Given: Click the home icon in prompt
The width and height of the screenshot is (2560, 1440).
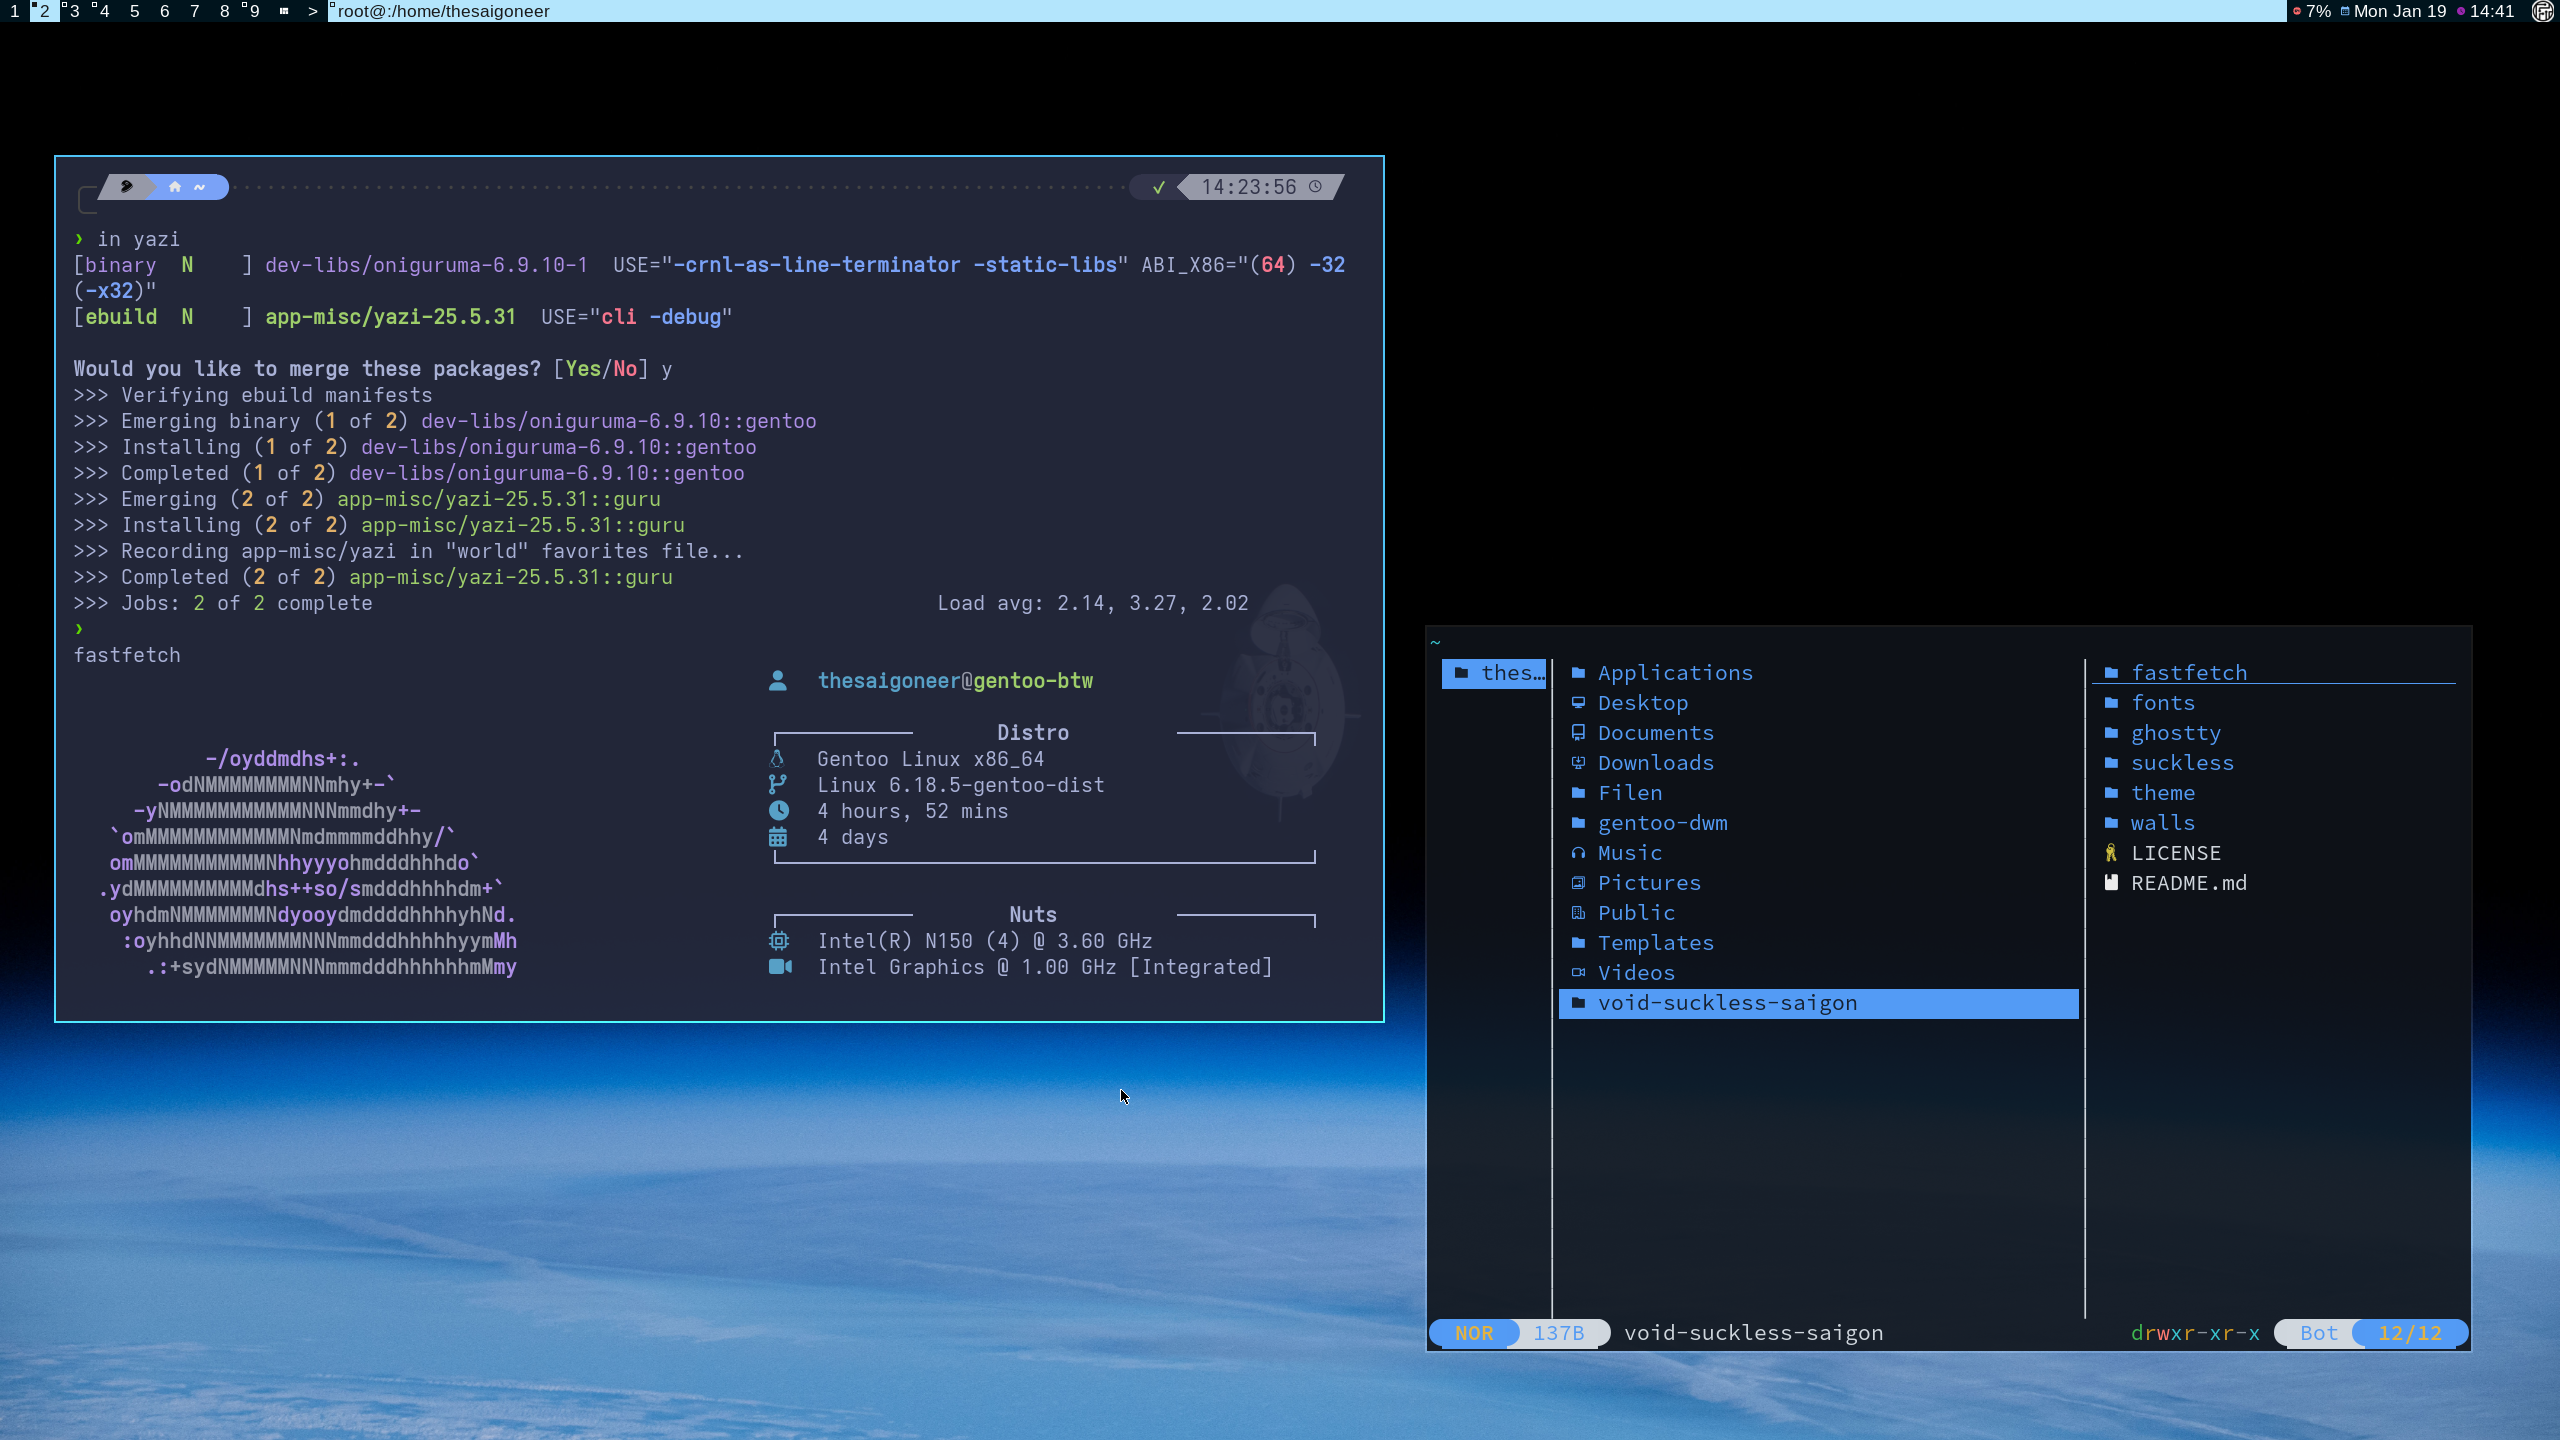Looking at the screenshot, I should click(175, 187).
